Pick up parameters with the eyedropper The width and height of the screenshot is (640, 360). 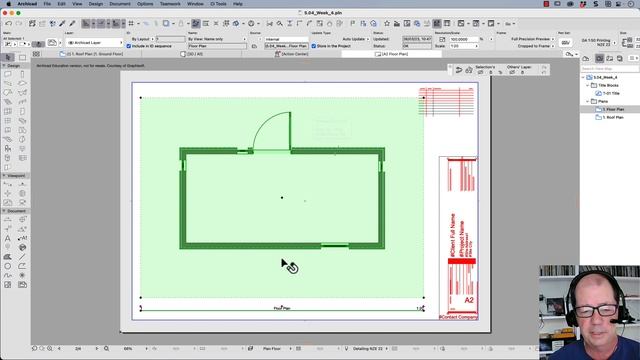(62, 24)
